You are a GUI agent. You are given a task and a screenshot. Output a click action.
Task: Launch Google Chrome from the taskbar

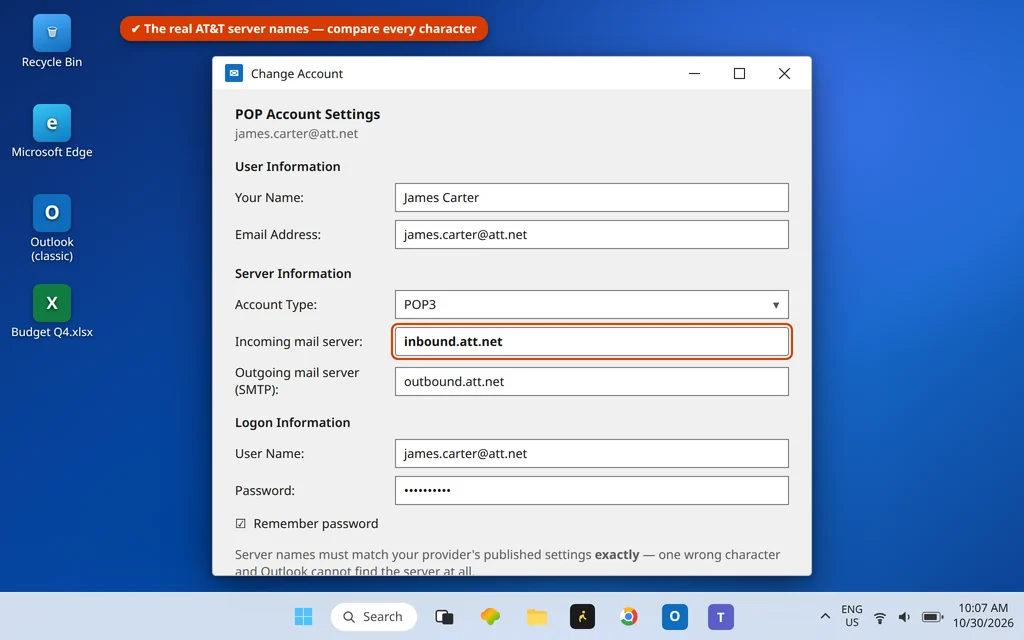coord(628,616)
